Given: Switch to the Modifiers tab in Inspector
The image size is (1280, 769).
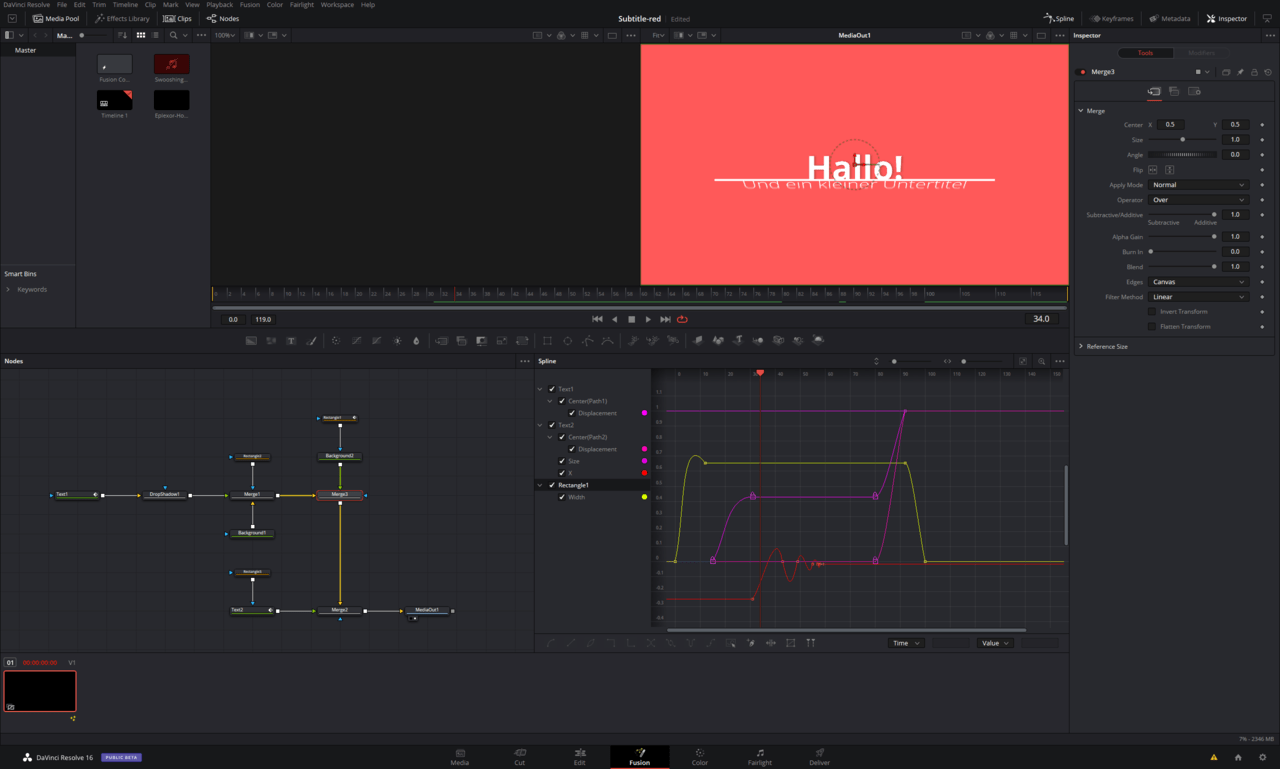Looking at the screenshot, I should [x=1201, y=53].
